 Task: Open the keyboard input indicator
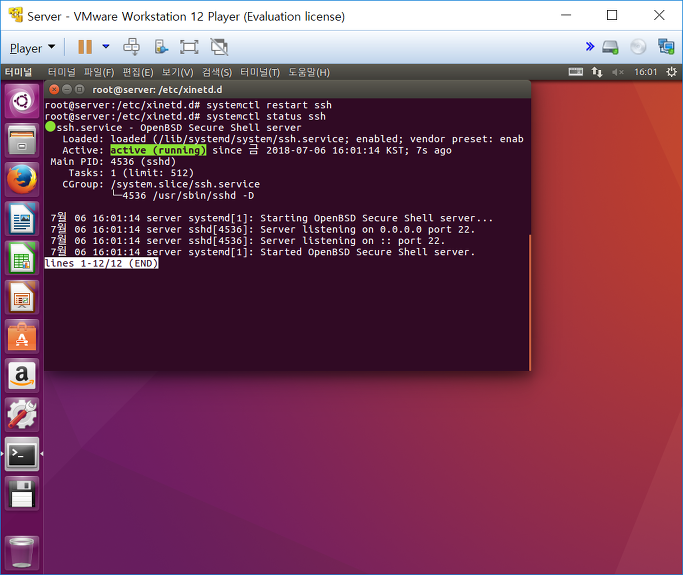576,72
